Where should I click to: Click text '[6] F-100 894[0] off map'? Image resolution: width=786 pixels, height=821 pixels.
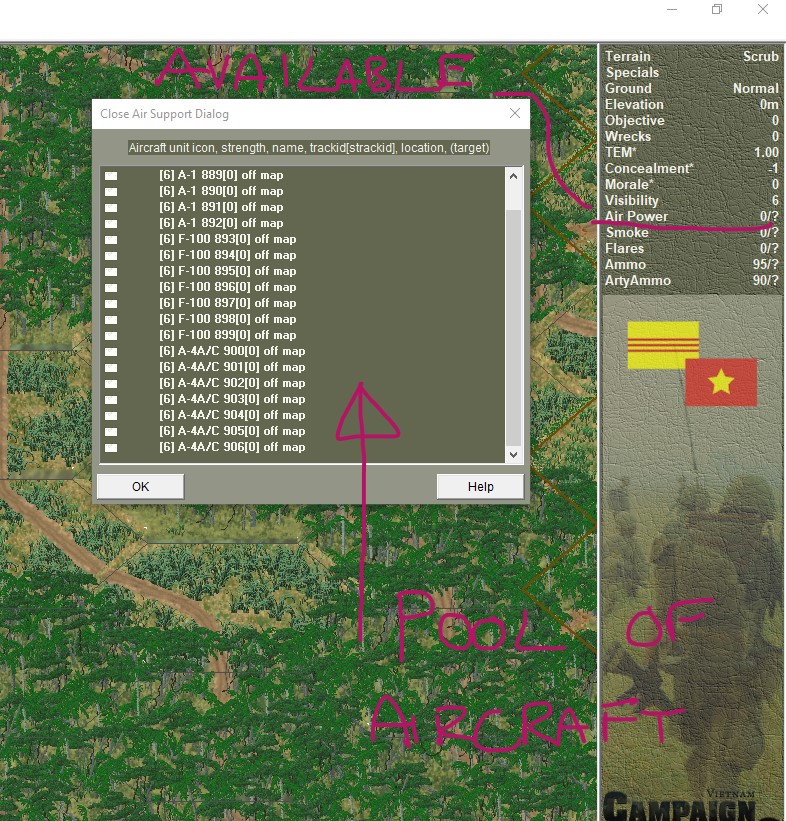(228, 255)
